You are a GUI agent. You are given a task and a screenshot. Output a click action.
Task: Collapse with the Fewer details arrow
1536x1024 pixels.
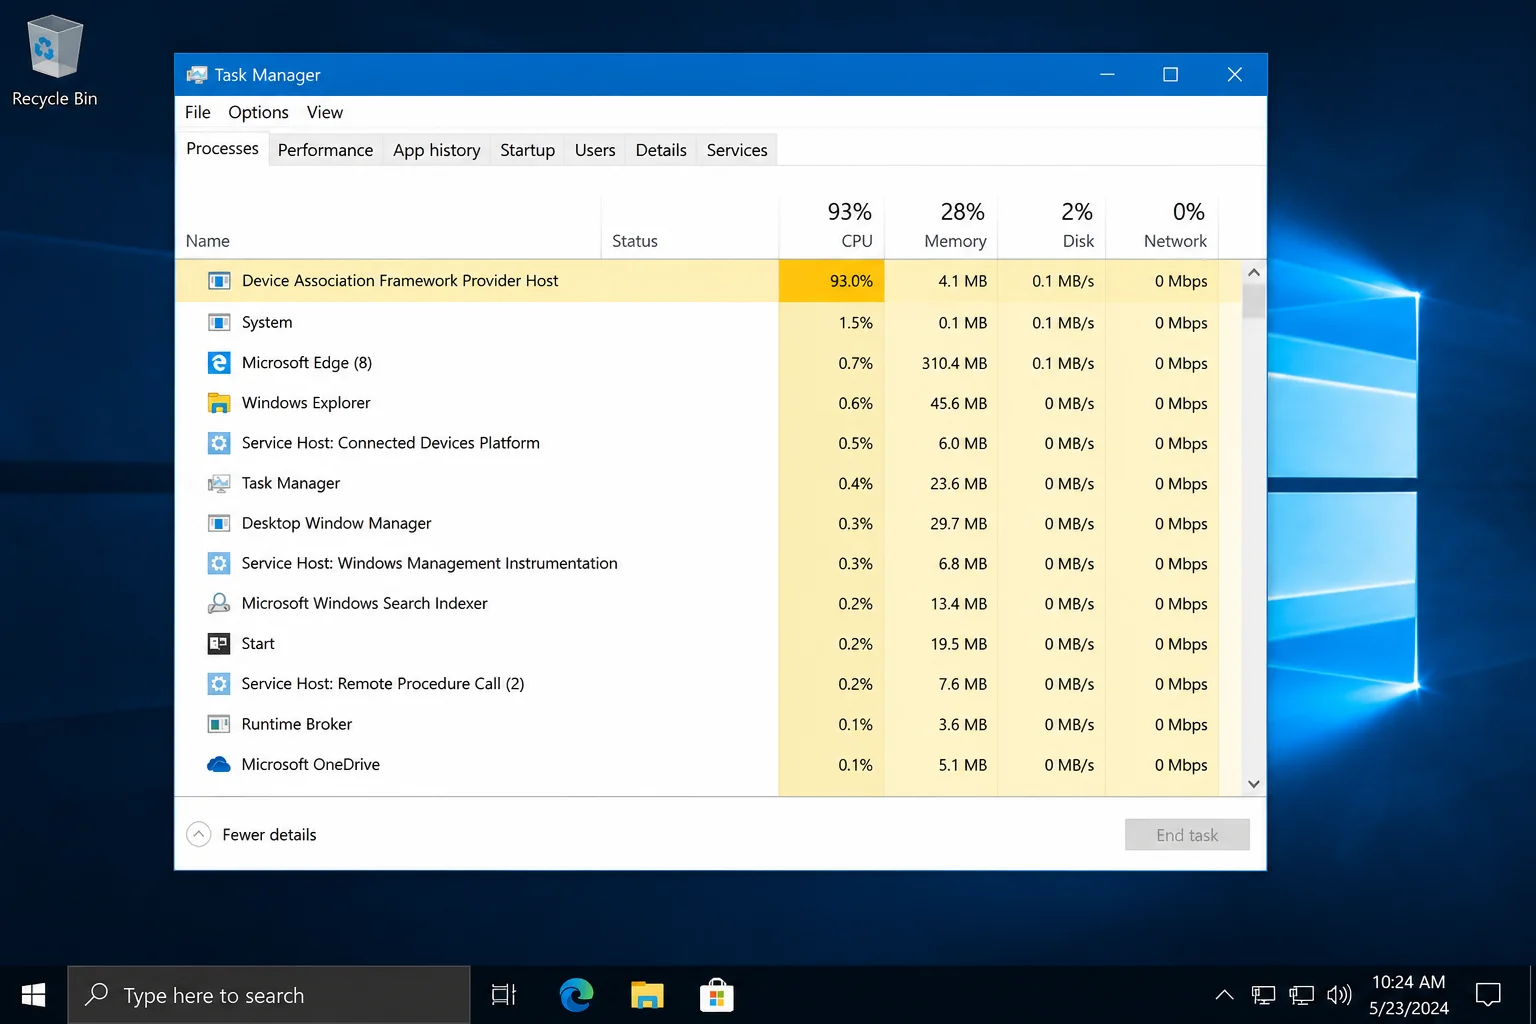point(199,834)
